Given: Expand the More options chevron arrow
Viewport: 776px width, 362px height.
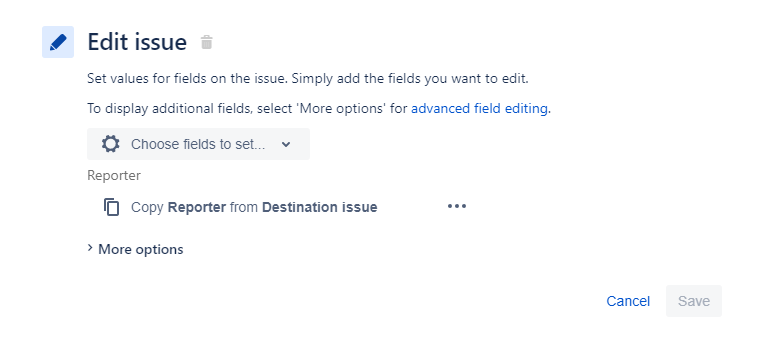Looking at the screenshot, I should pyautogui.click(x=90, y=248).
